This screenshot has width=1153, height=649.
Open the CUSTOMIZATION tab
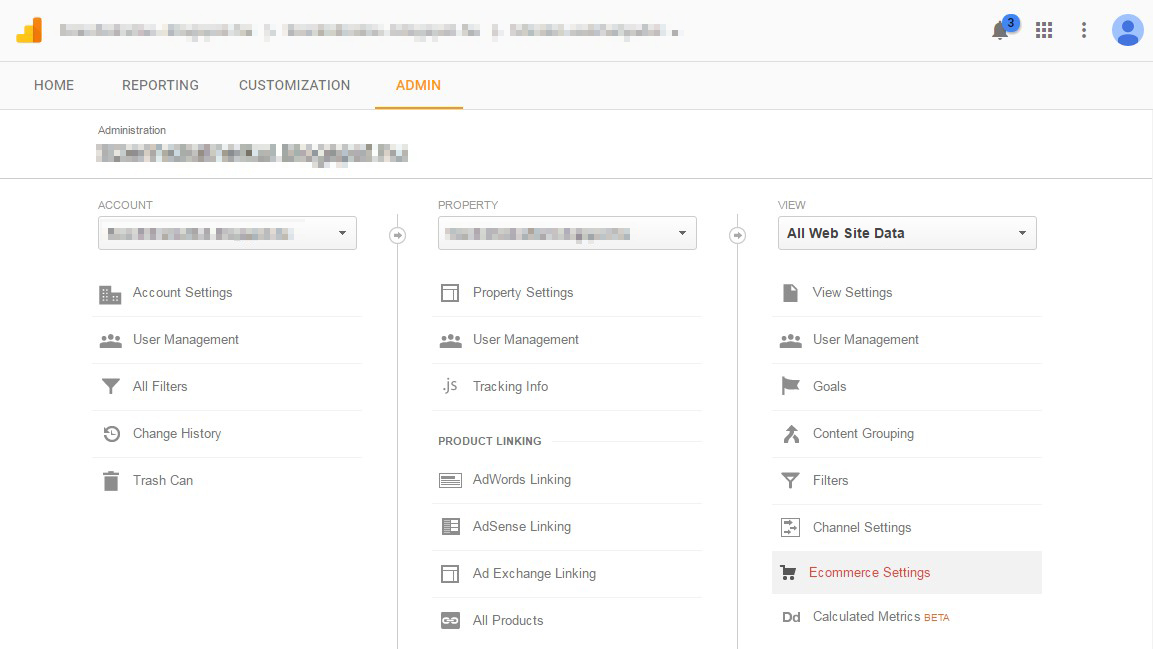click(x=294, y=85)
